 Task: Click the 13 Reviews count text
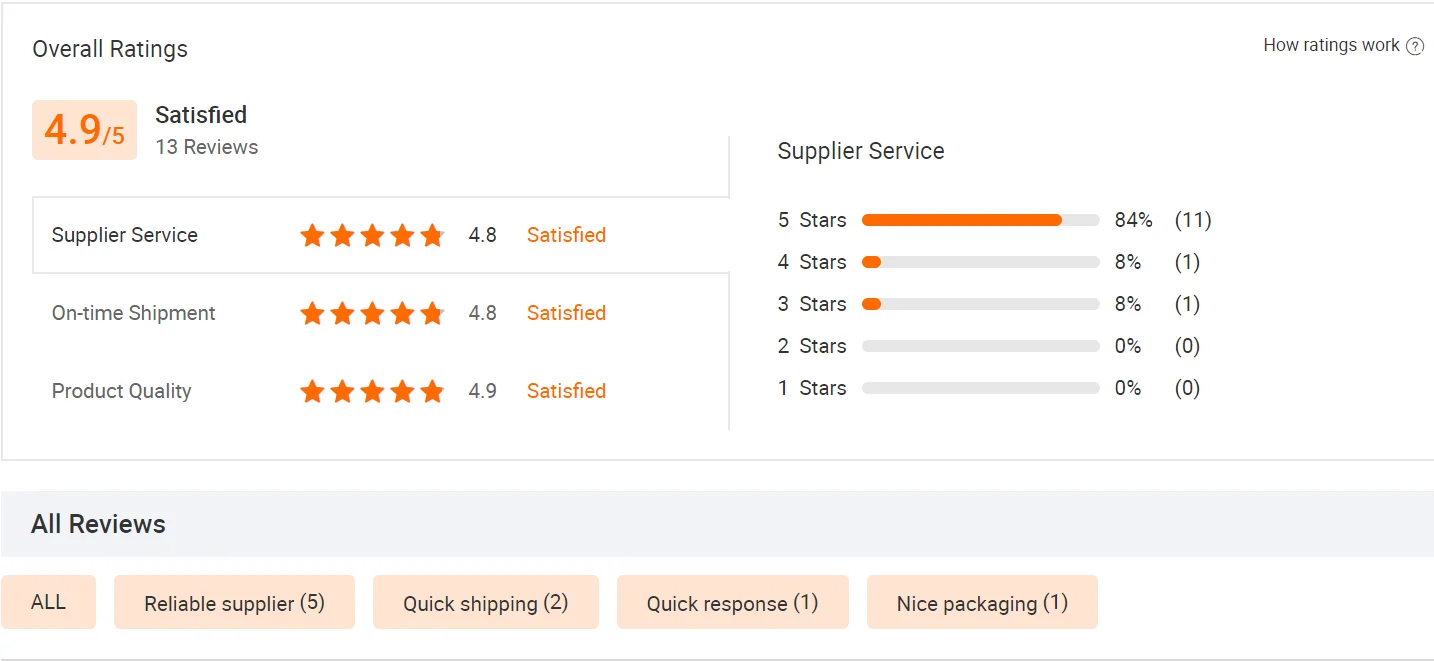click(x=207, y=147)
